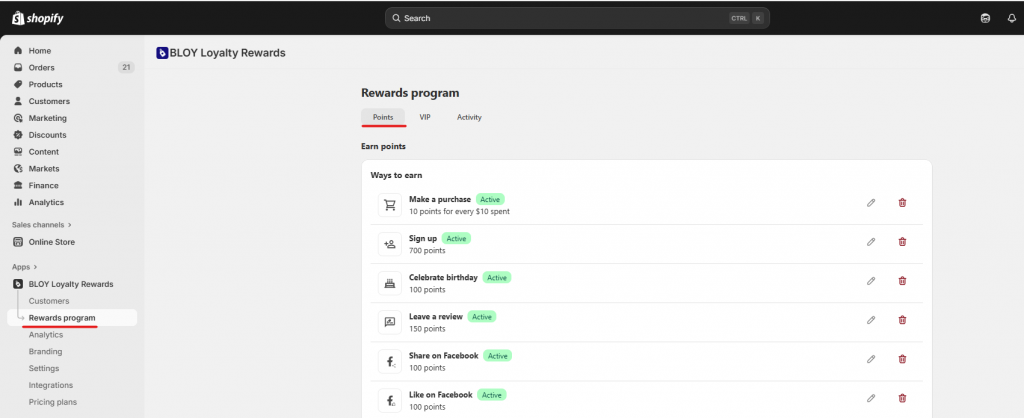The image size is (1024, 418).
Task: Click the Search input field
Action: (577, 18)
